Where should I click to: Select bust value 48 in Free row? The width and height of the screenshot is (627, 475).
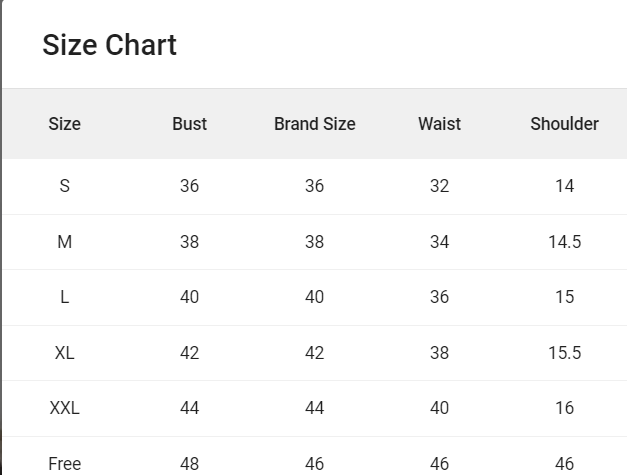pos(189,463)
